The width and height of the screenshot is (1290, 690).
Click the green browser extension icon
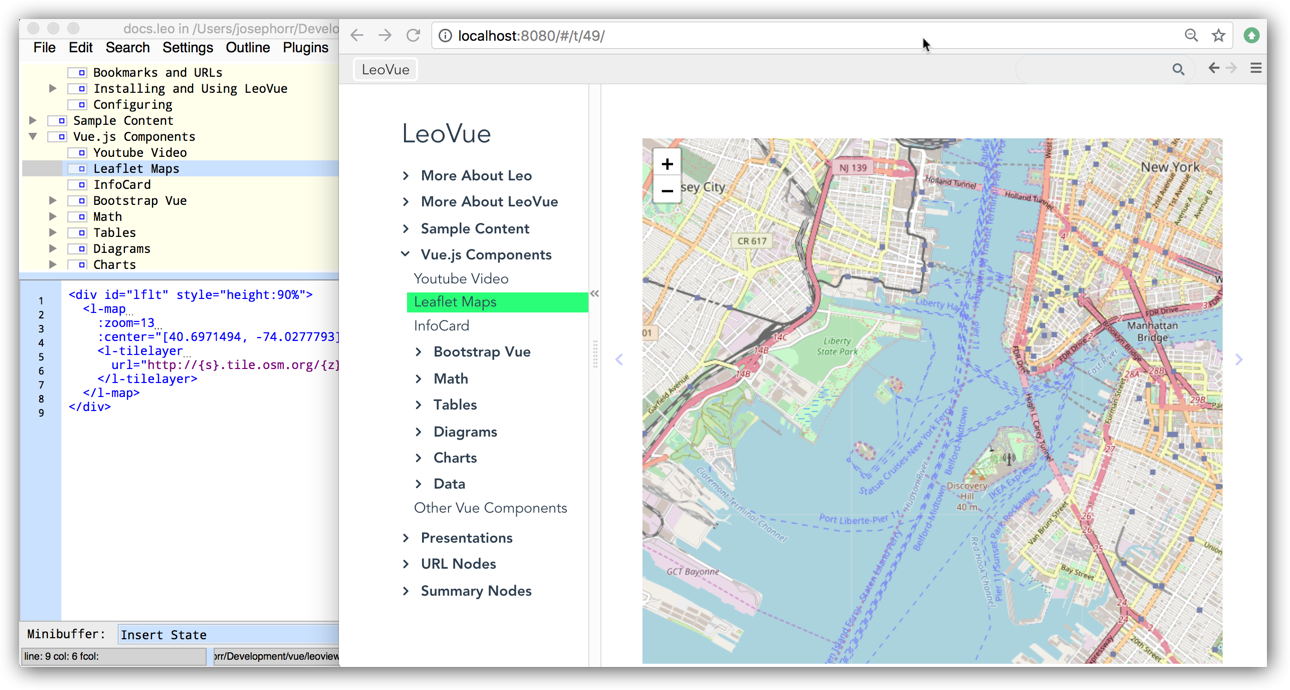pos(1251,35)
